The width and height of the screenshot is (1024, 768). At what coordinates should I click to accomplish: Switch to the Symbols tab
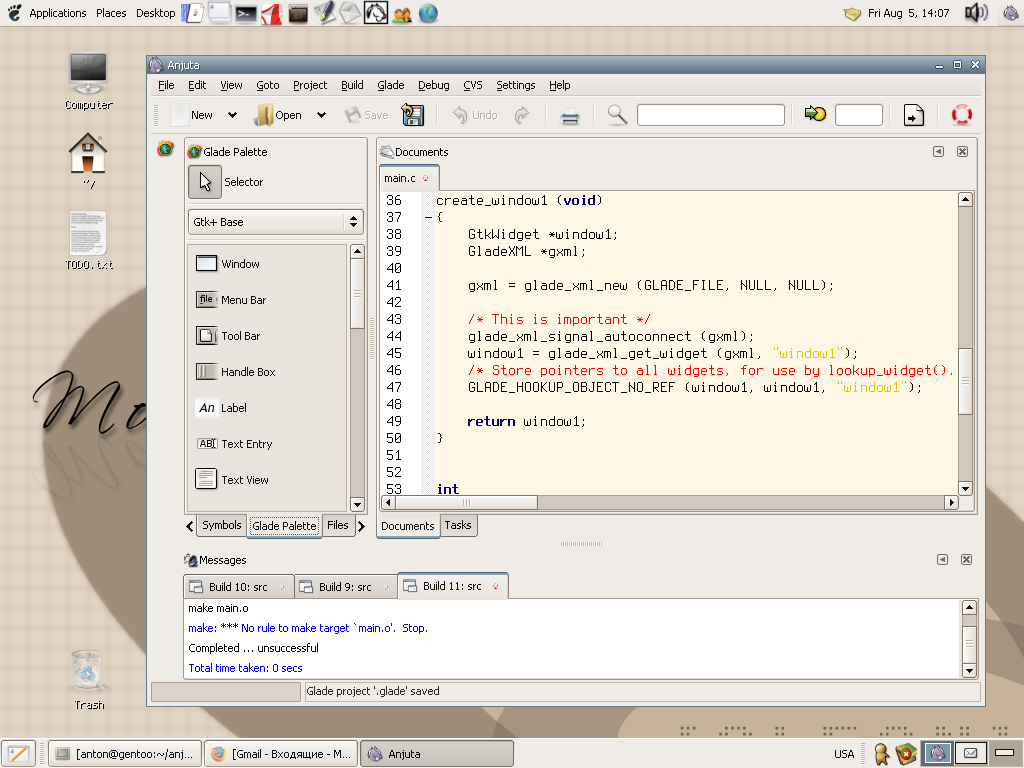point(221,525)
